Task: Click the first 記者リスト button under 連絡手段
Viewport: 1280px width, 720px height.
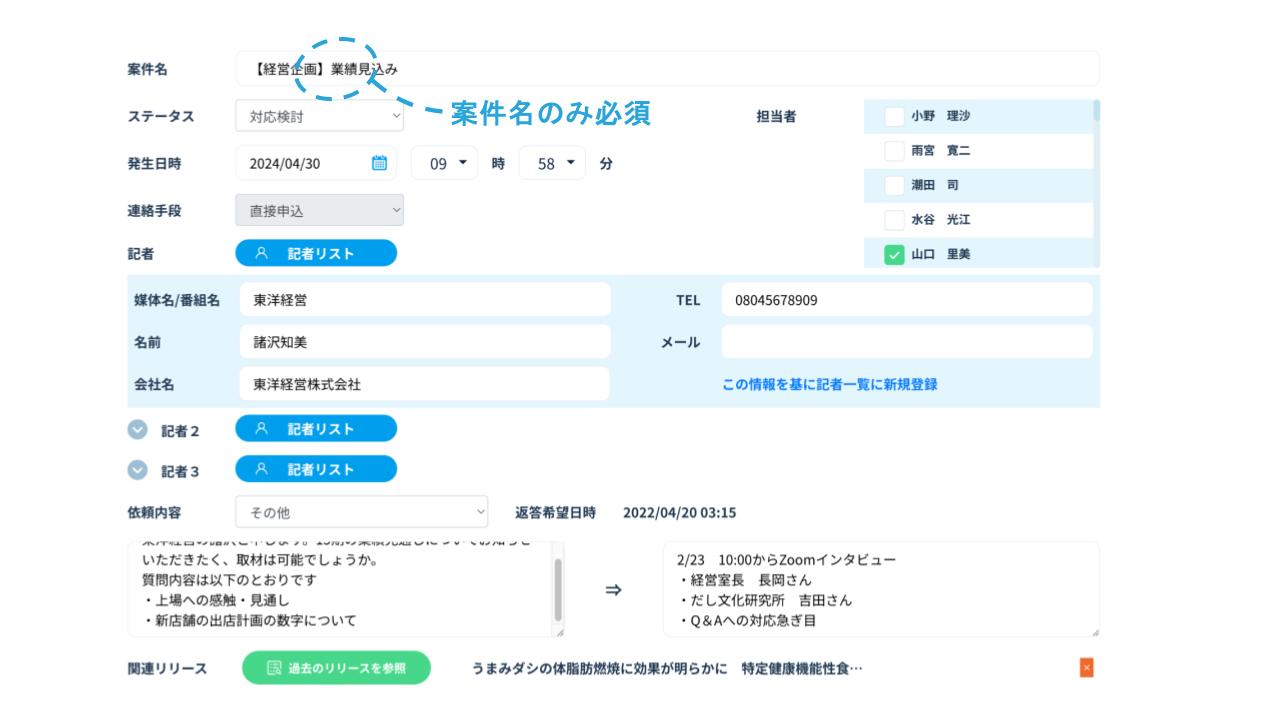Action: 316,254
